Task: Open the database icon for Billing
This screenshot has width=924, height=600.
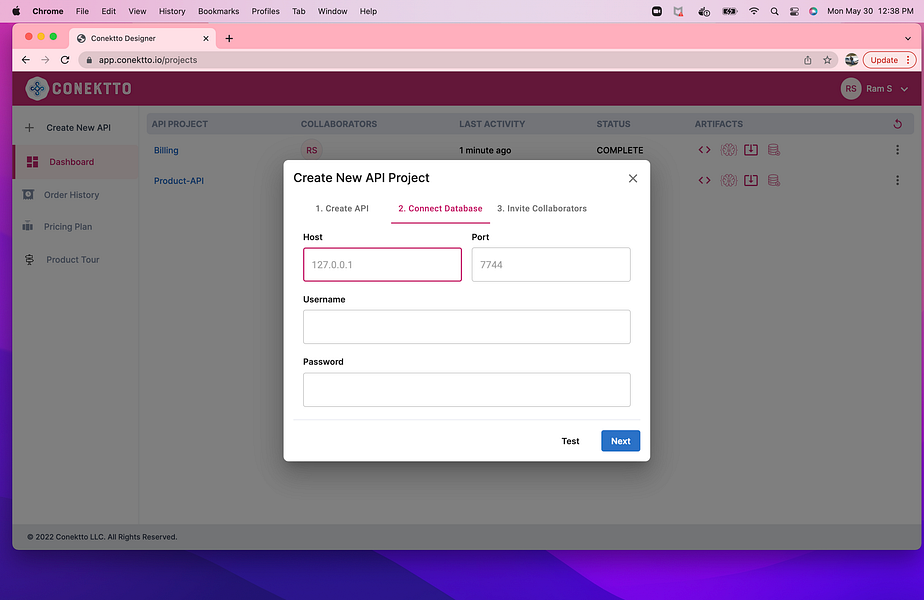Action: (x=774, y=150)
